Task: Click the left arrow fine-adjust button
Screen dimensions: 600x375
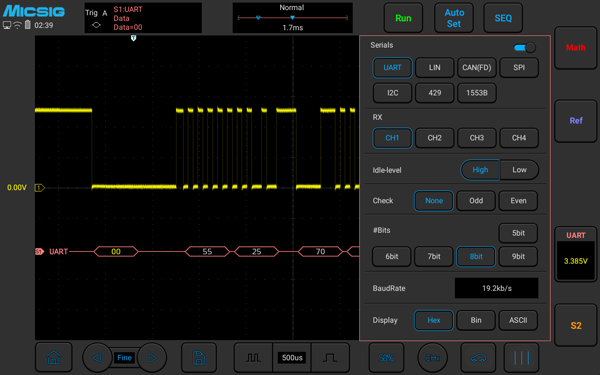Action: point(97,358)
